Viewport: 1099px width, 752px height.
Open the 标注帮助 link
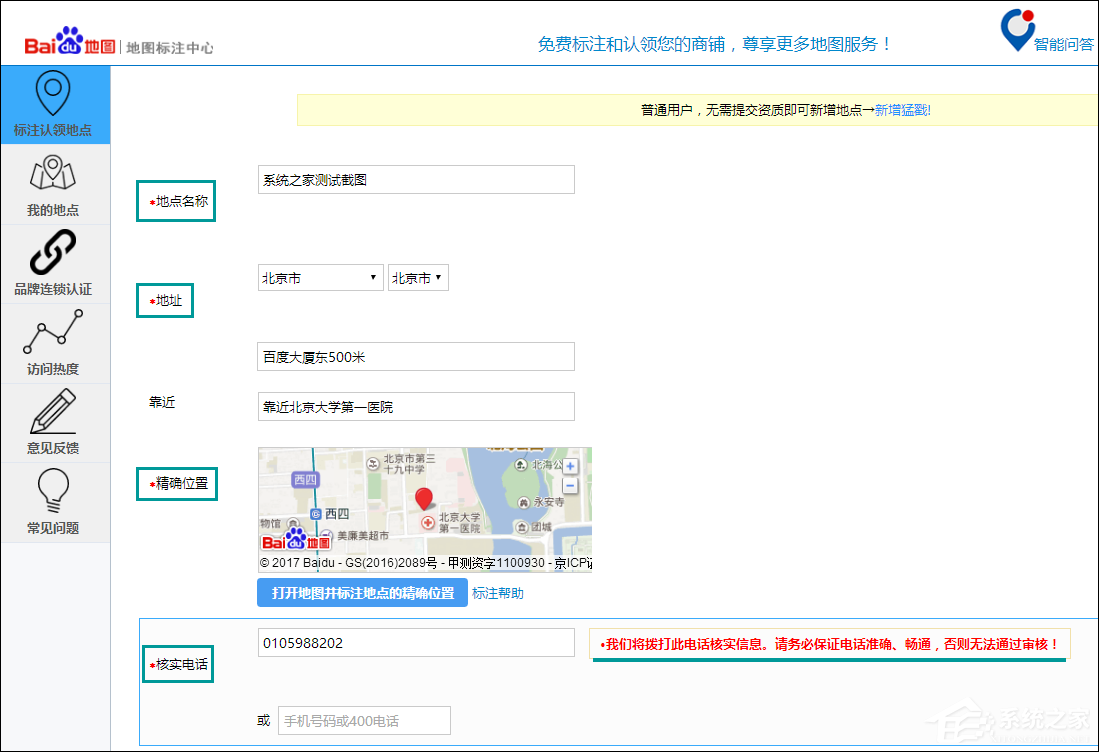click(497, 592)
